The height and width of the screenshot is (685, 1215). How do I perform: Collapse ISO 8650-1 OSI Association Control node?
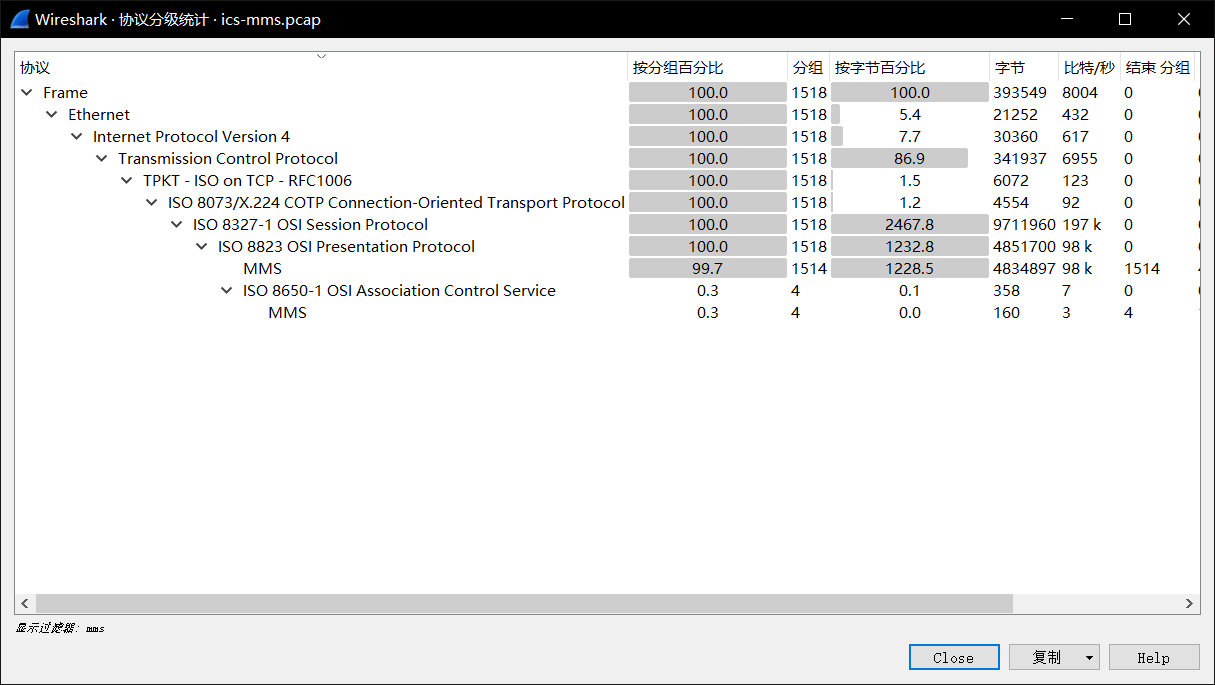[x=227, y=291]
